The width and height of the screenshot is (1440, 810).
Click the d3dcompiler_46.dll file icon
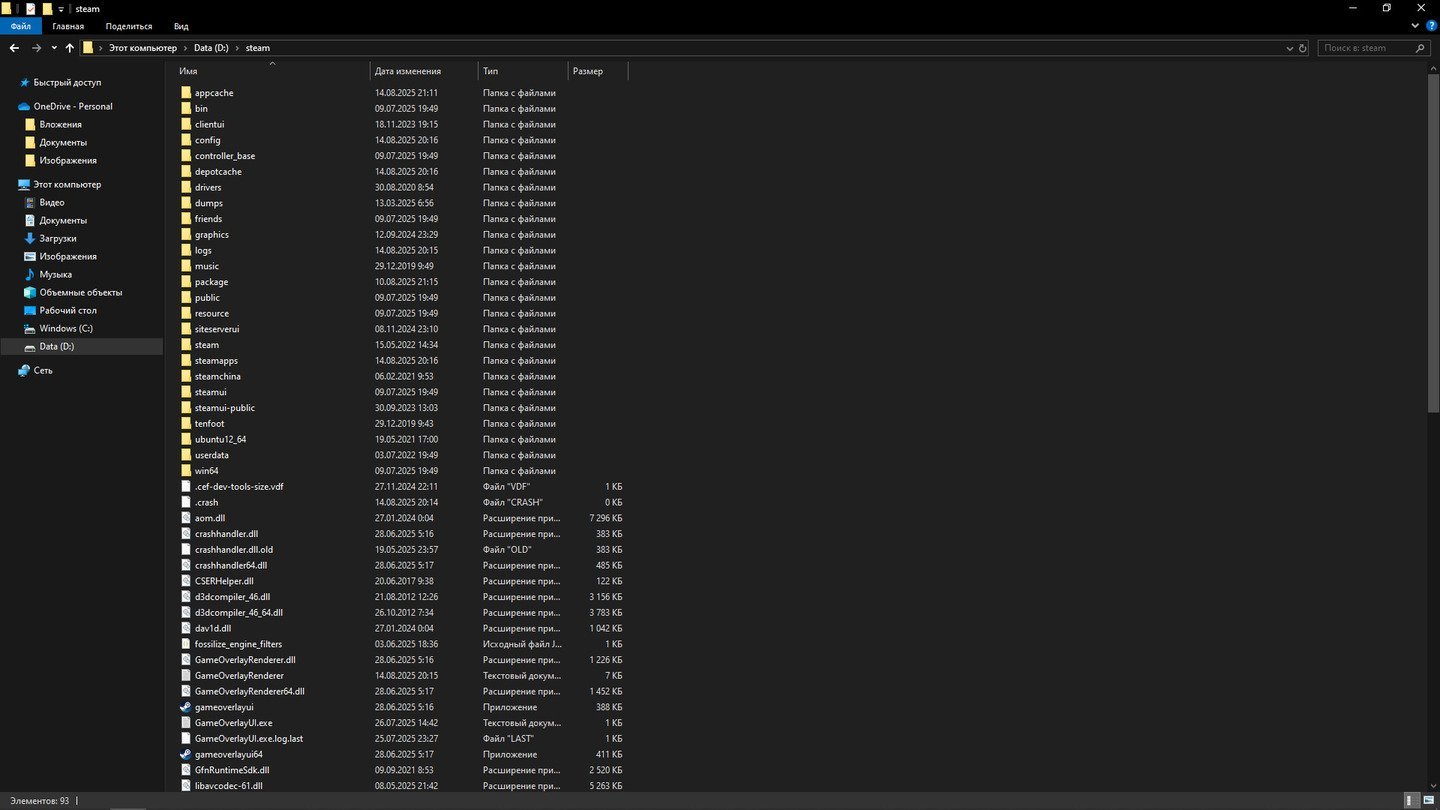(x=186, y=597)
